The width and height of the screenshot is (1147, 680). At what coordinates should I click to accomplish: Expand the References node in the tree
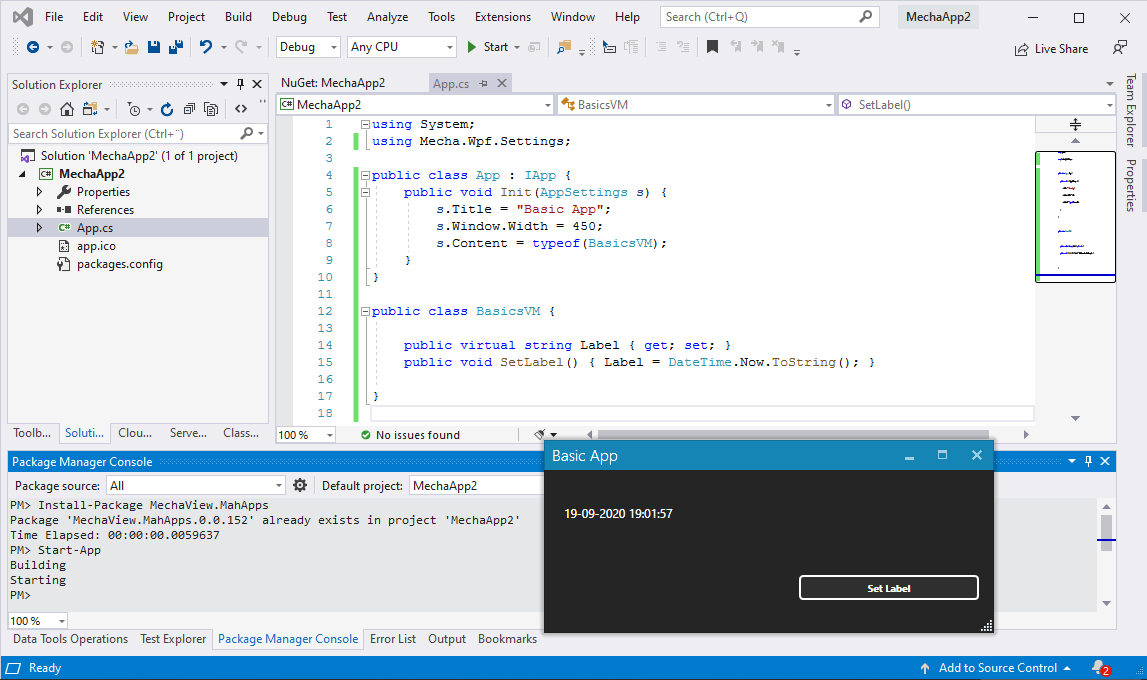39,210
